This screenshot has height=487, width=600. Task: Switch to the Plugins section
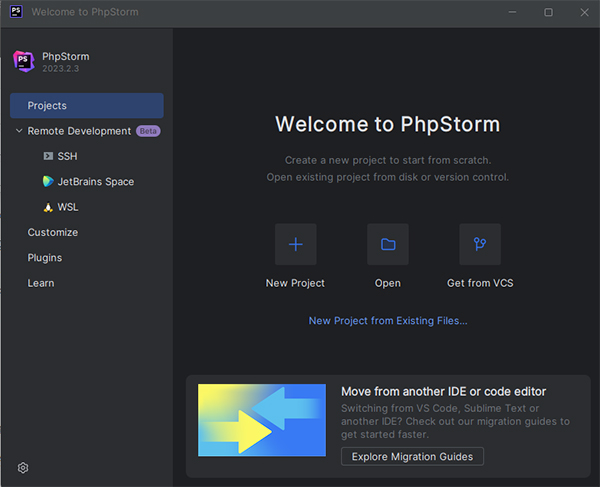[44, 258]
